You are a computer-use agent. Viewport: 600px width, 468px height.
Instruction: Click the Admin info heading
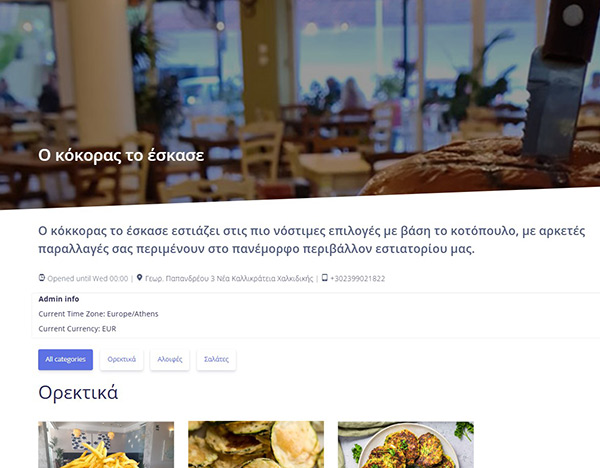[x=59, y=299]
